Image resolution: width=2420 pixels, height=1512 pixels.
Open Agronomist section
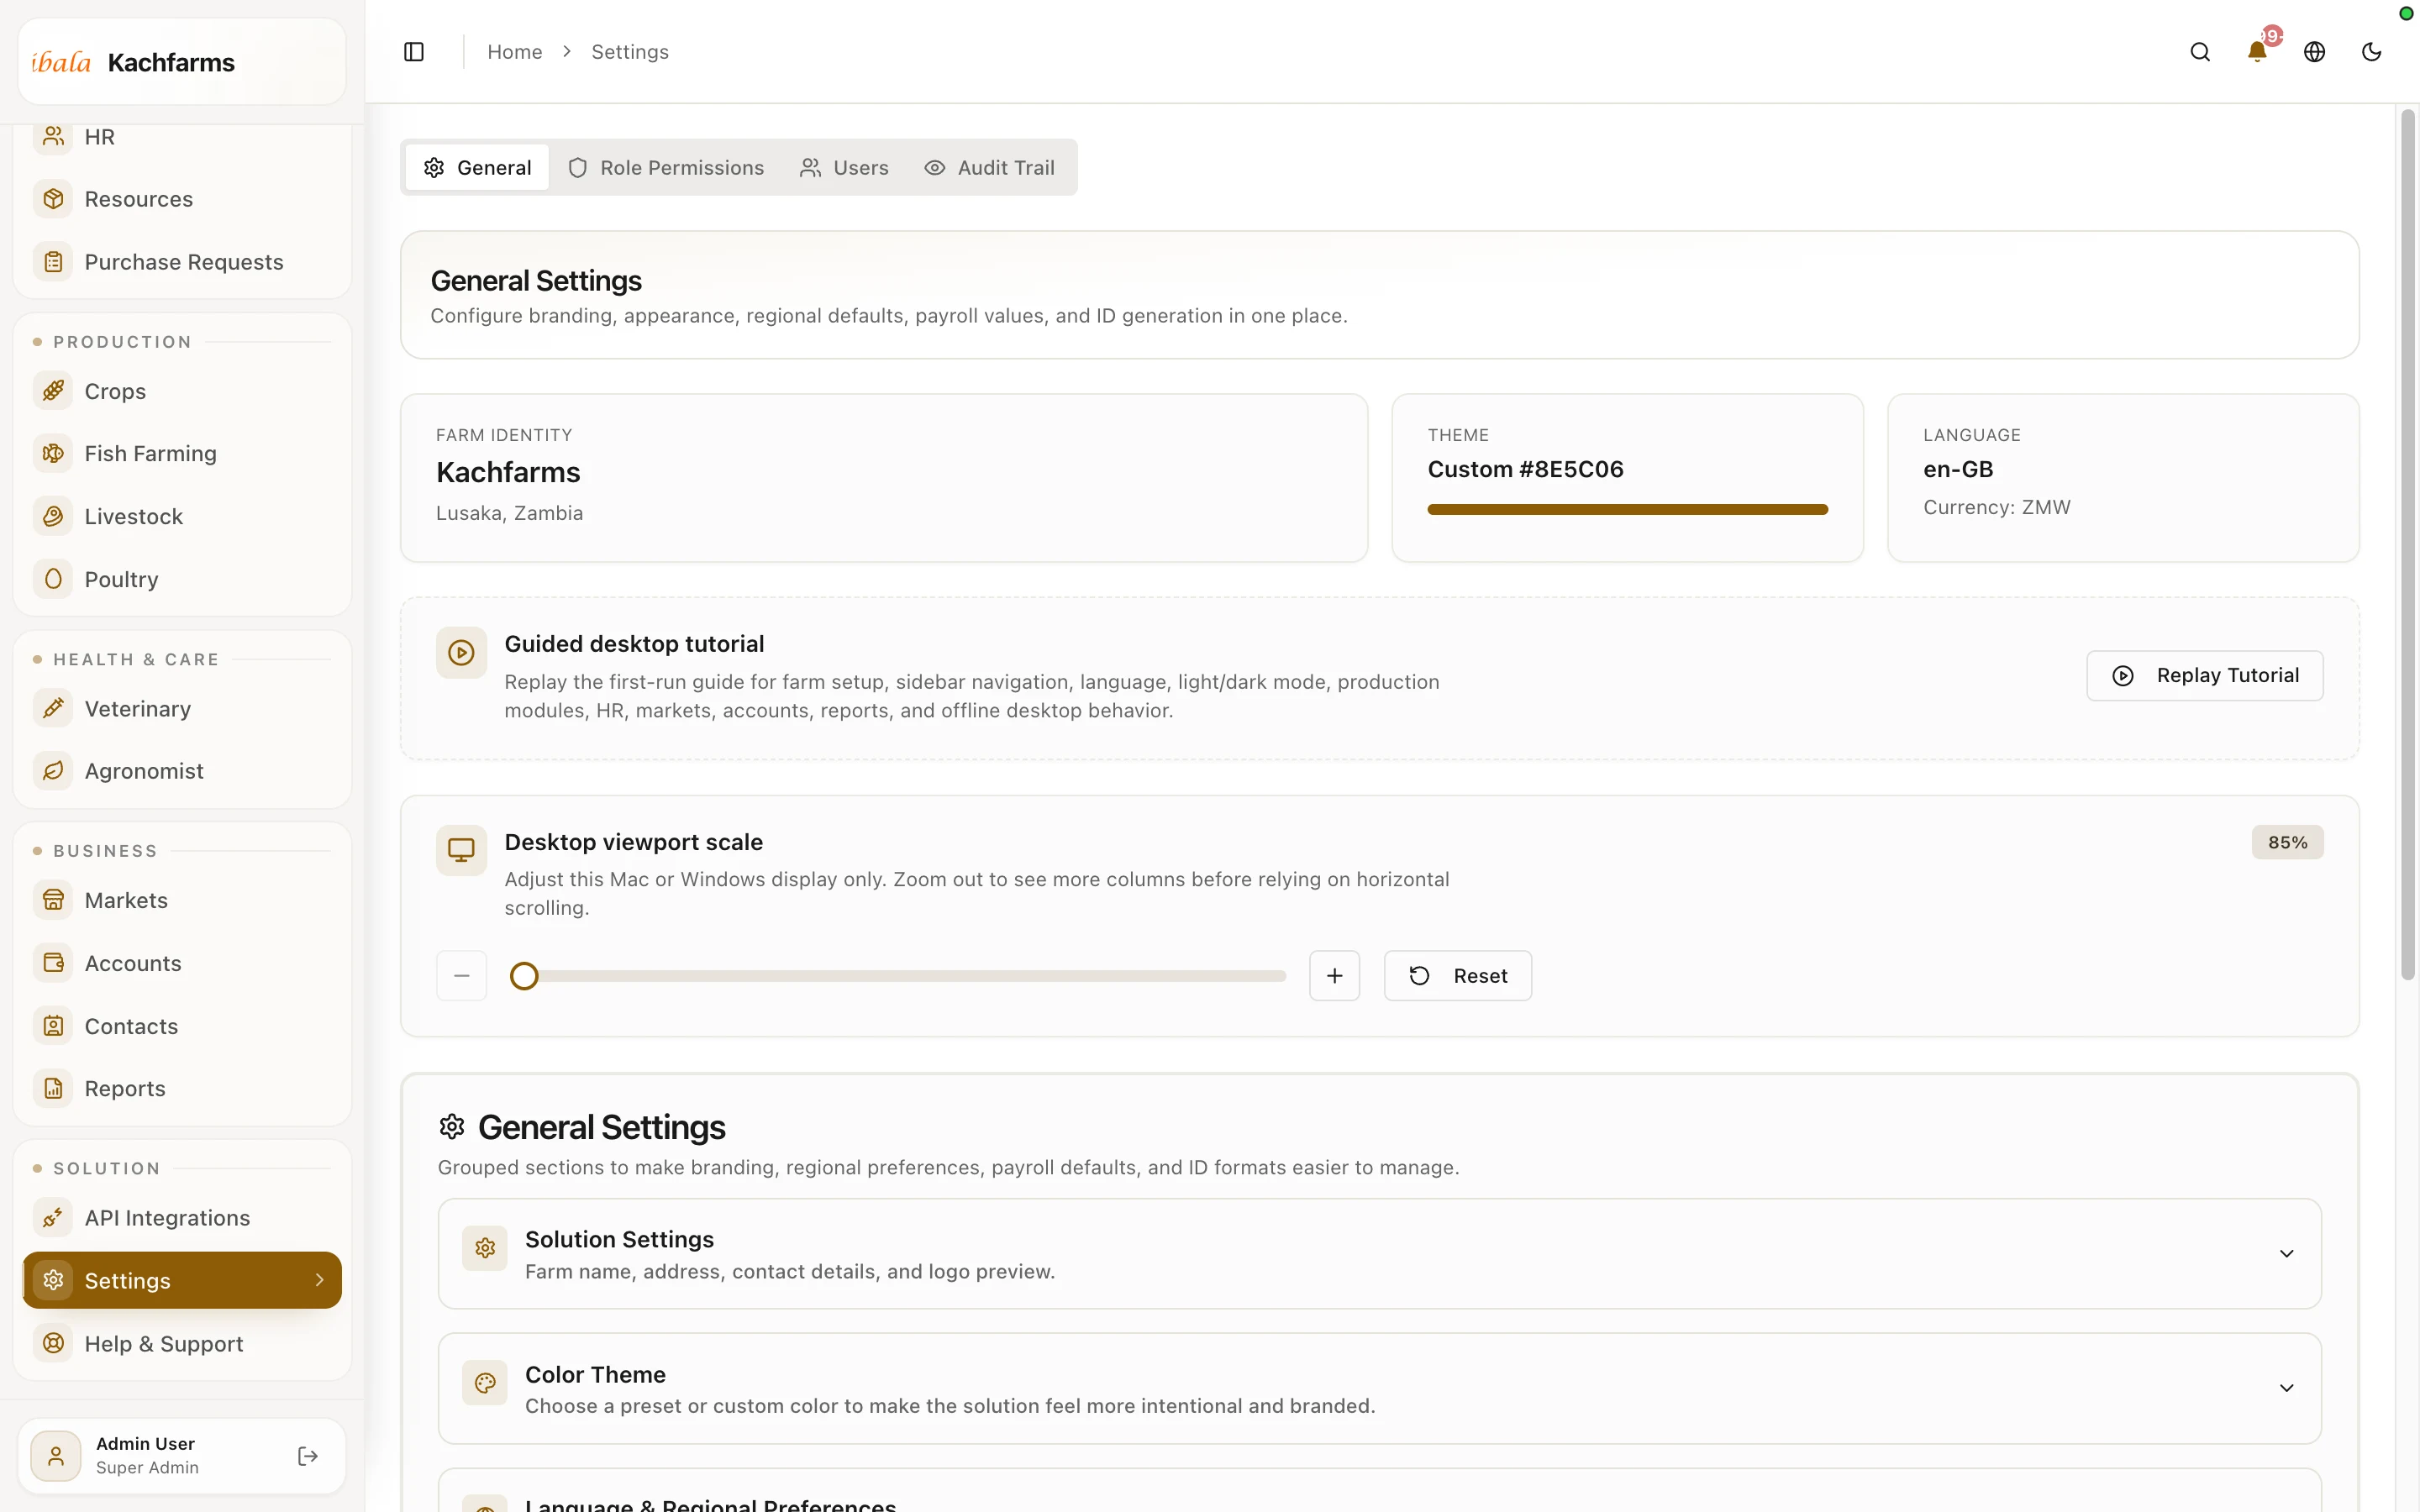(182, 771)
